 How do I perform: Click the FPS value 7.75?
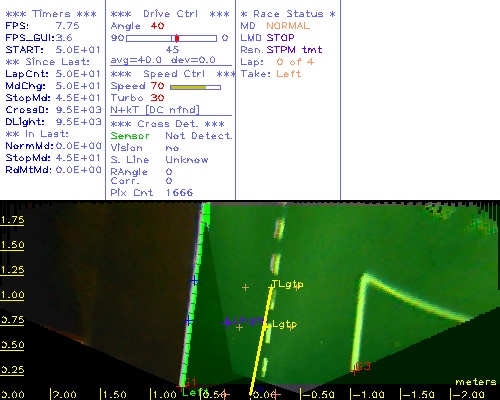tap(68, 26)
